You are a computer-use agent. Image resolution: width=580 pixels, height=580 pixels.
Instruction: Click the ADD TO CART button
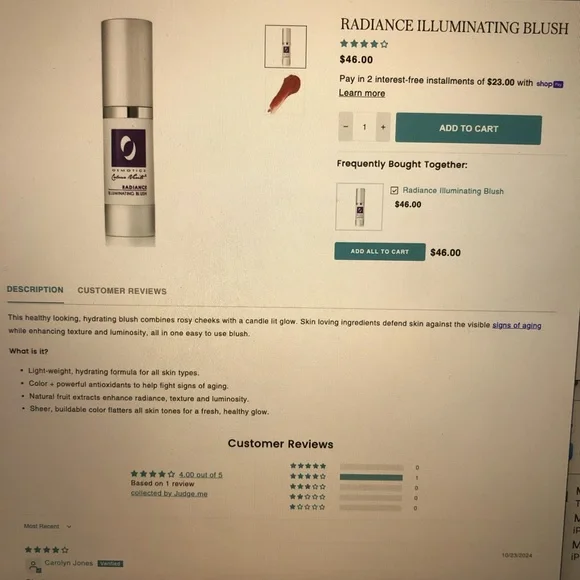(x=468, y=128)
